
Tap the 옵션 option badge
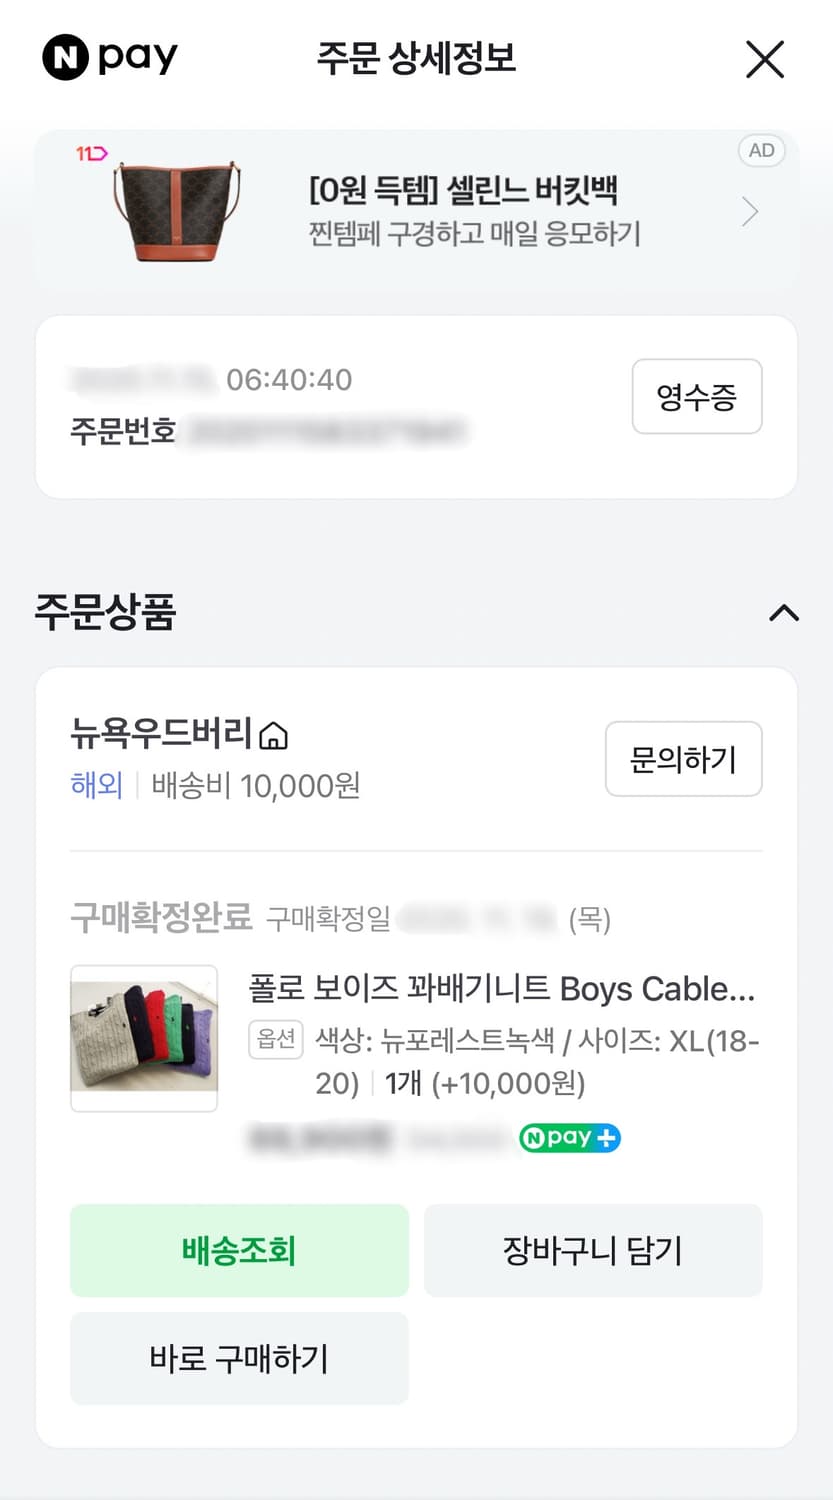click(275, 1040)
